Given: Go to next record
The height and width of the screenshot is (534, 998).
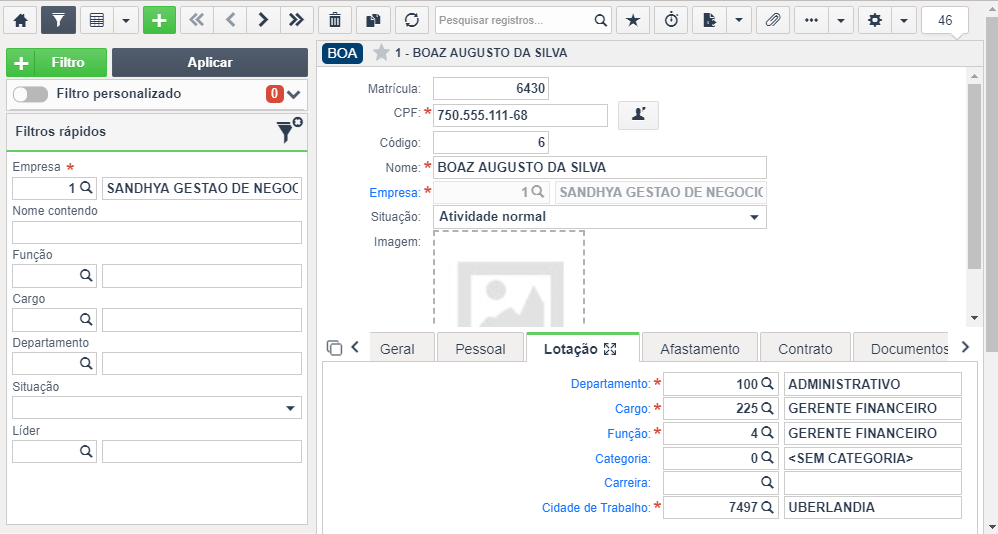Looking at the screenshot, I should click(264, 20).
